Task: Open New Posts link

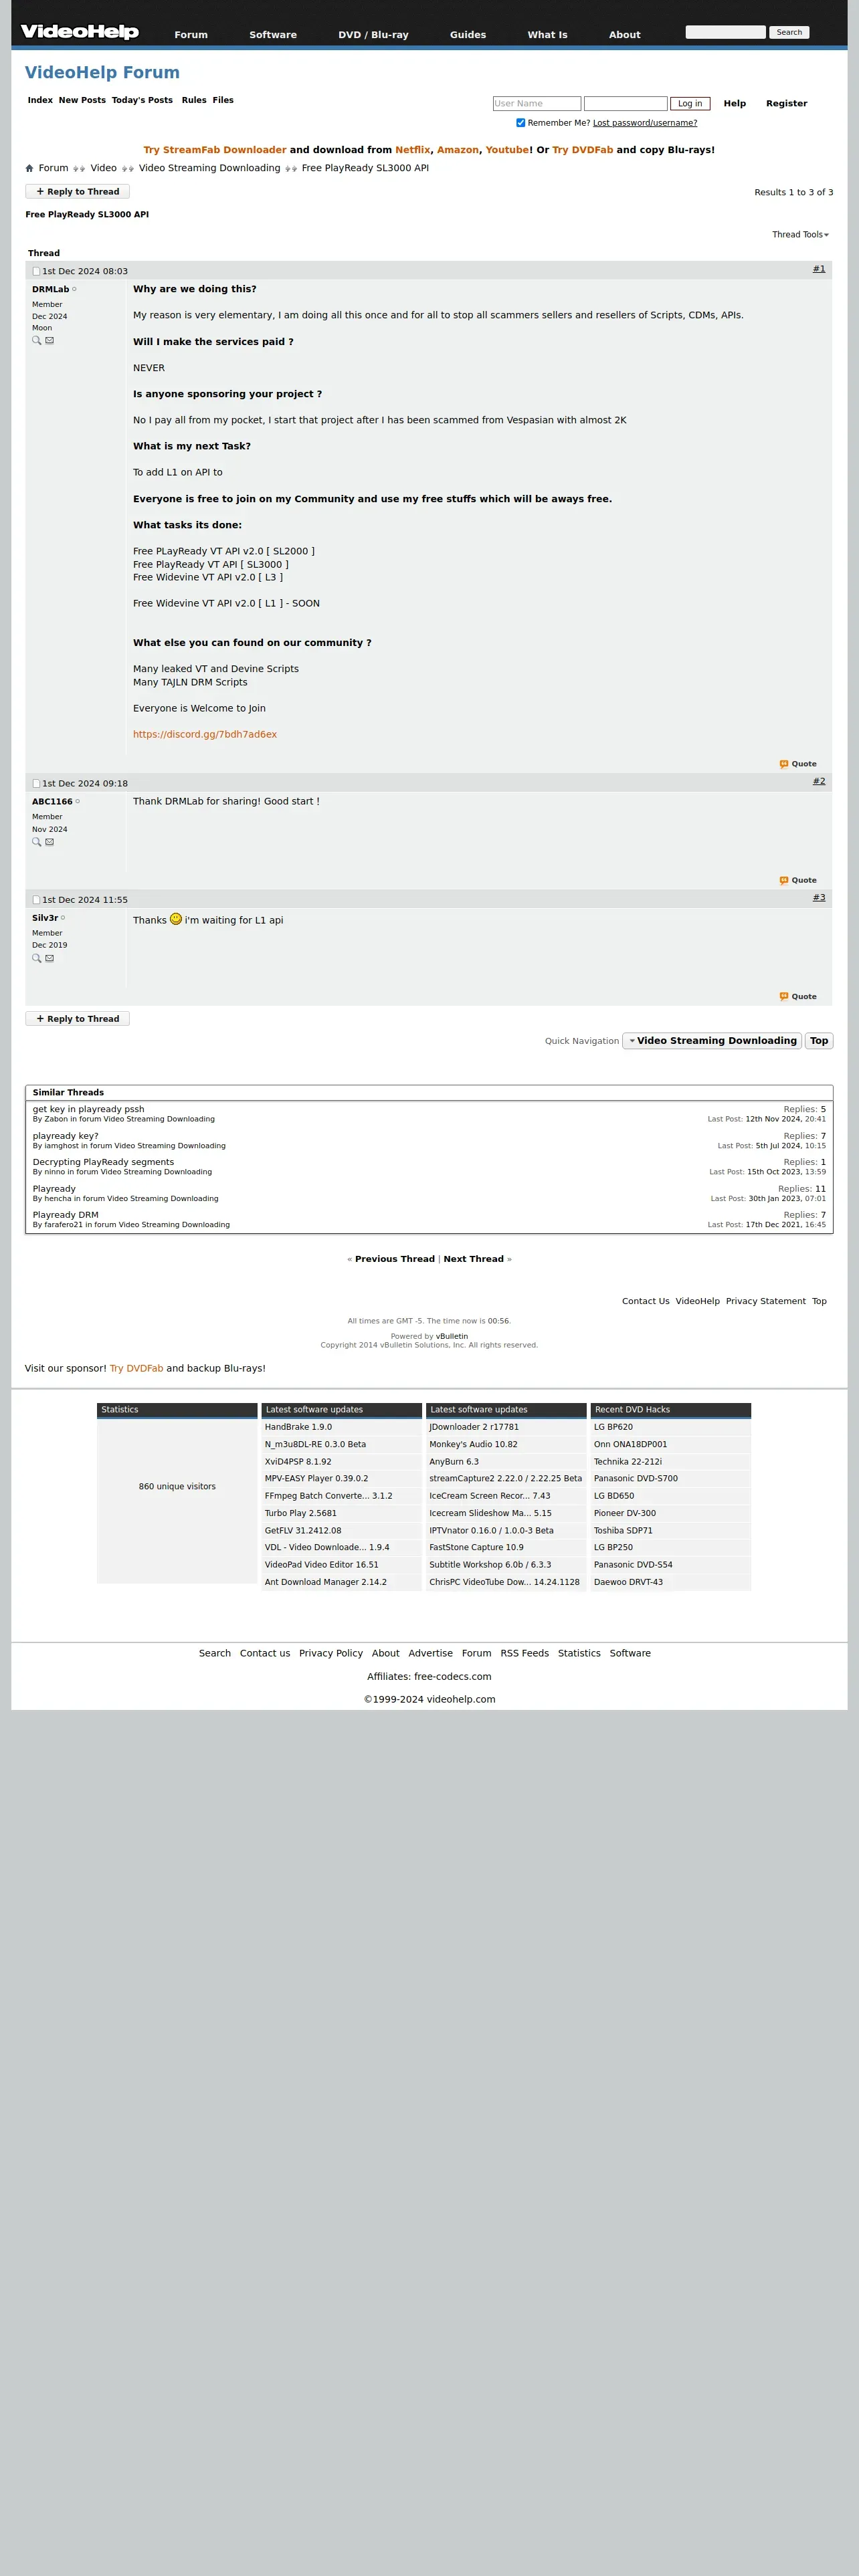Action: (x=82, y=100)
